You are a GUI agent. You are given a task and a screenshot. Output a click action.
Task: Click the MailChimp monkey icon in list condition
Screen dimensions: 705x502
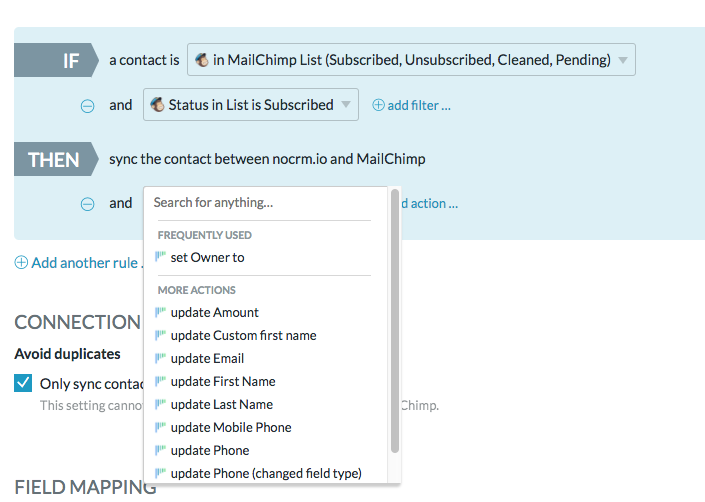pos(201,59)
